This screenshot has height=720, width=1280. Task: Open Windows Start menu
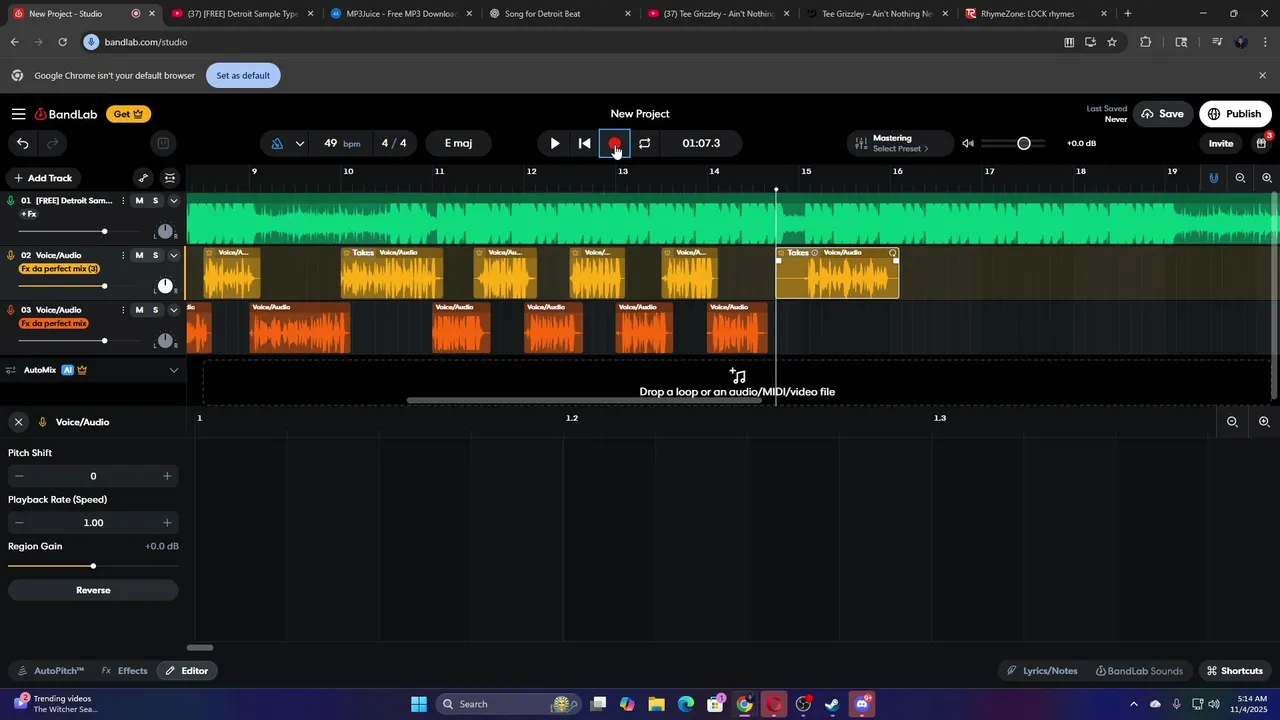pos(419,704)
